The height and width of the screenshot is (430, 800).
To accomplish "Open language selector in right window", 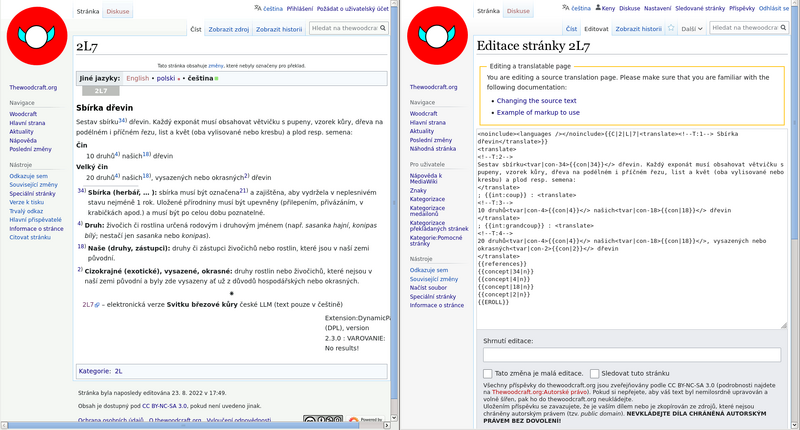I will pyautogui.click(x=576, y=8).
